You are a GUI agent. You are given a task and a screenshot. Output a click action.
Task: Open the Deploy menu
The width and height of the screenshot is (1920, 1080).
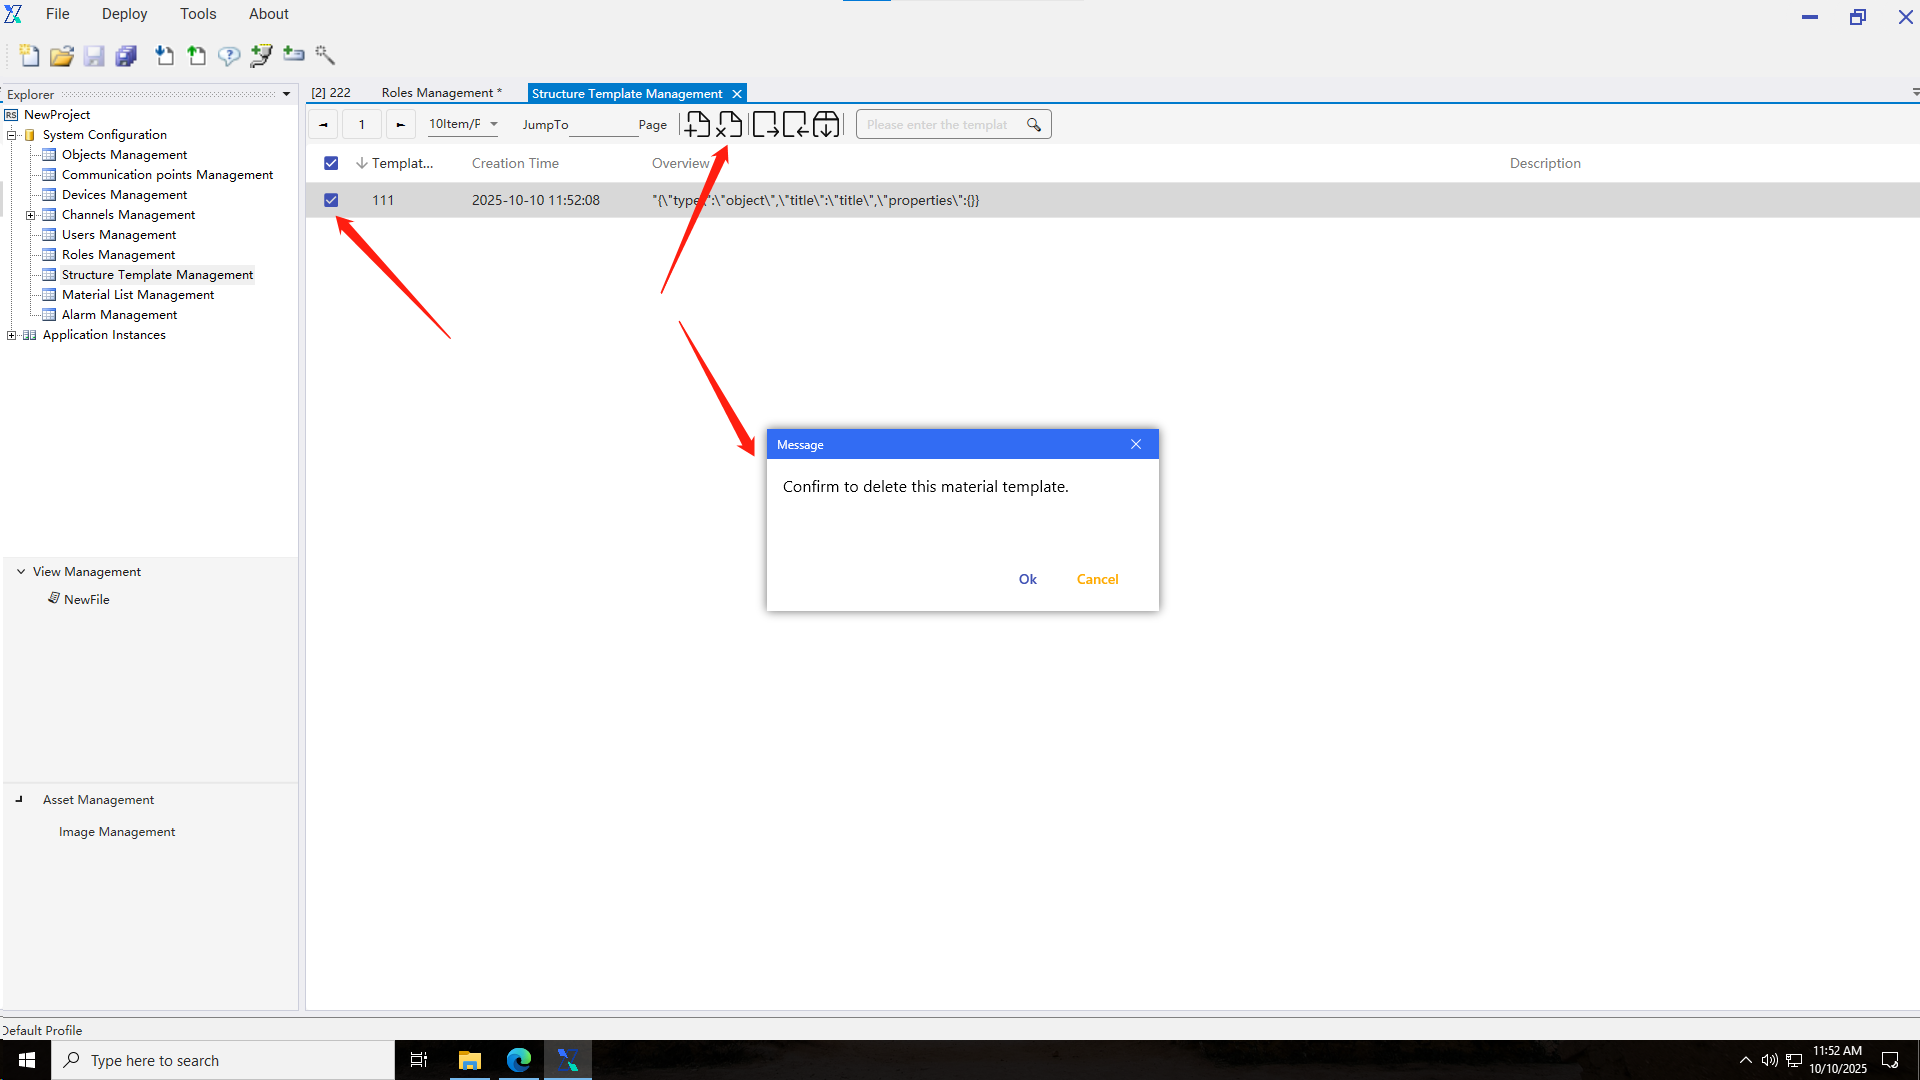[x=124, y=14]
